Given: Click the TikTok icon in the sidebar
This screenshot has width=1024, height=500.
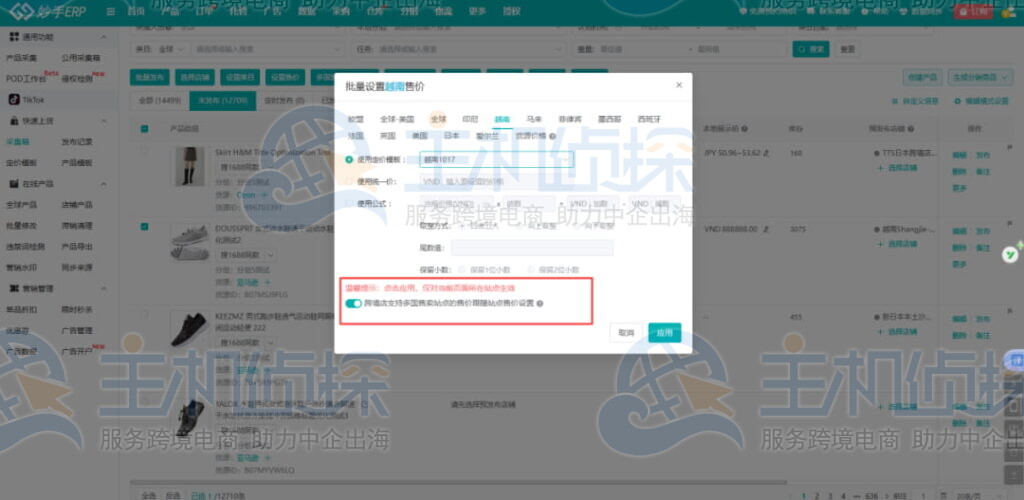Looking at the screenshot, I should [x=15, y=100].
